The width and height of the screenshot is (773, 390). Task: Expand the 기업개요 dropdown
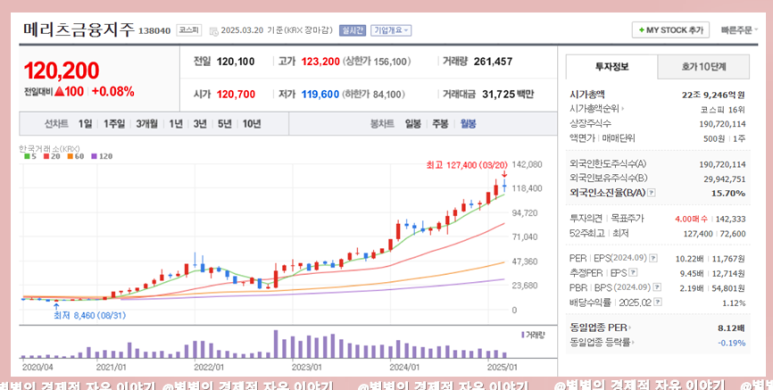pos(391,31)
